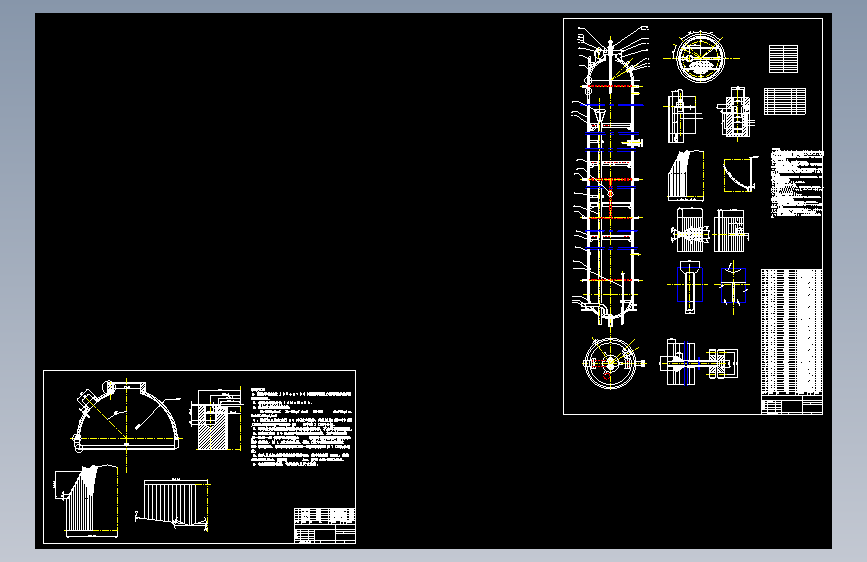867x562 pixels.
Task: Click the large parts list table in right sheet
Action: [x=791, y=332]
